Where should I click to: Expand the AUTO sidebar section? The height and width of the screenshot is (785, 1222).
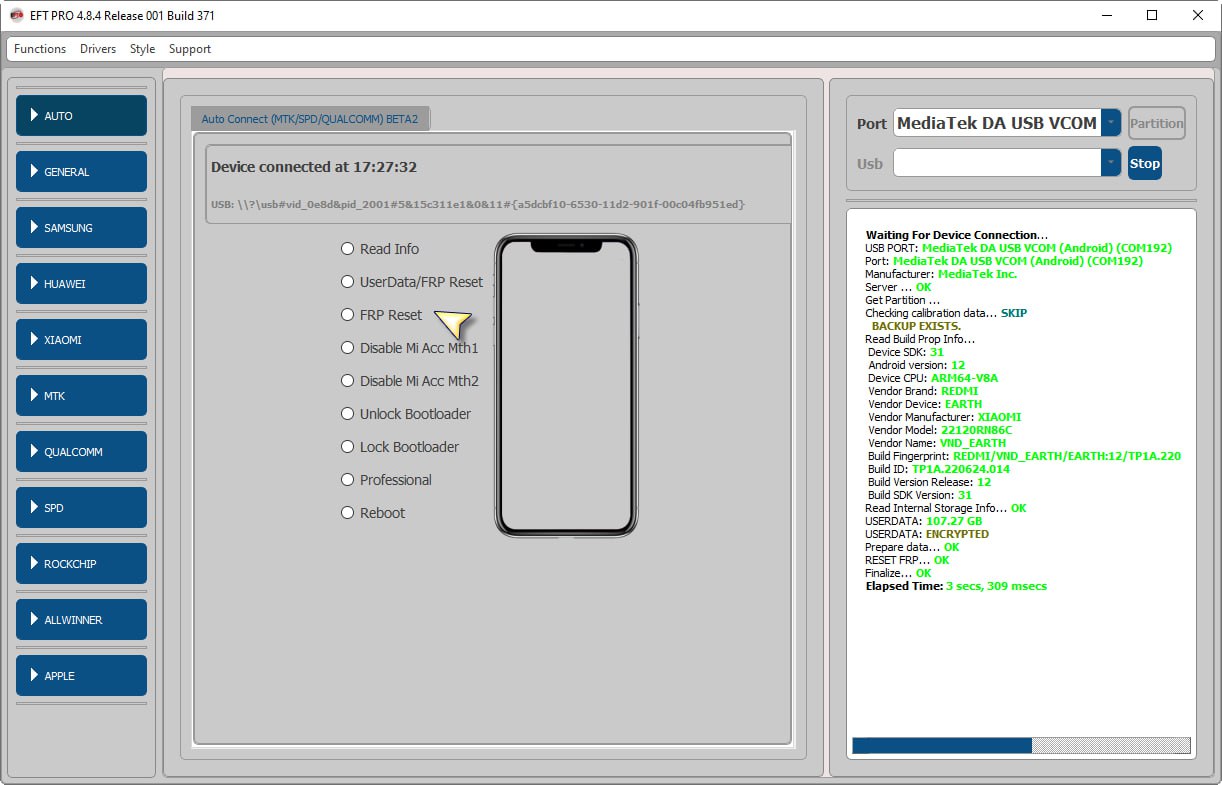[x=81, y=116]
